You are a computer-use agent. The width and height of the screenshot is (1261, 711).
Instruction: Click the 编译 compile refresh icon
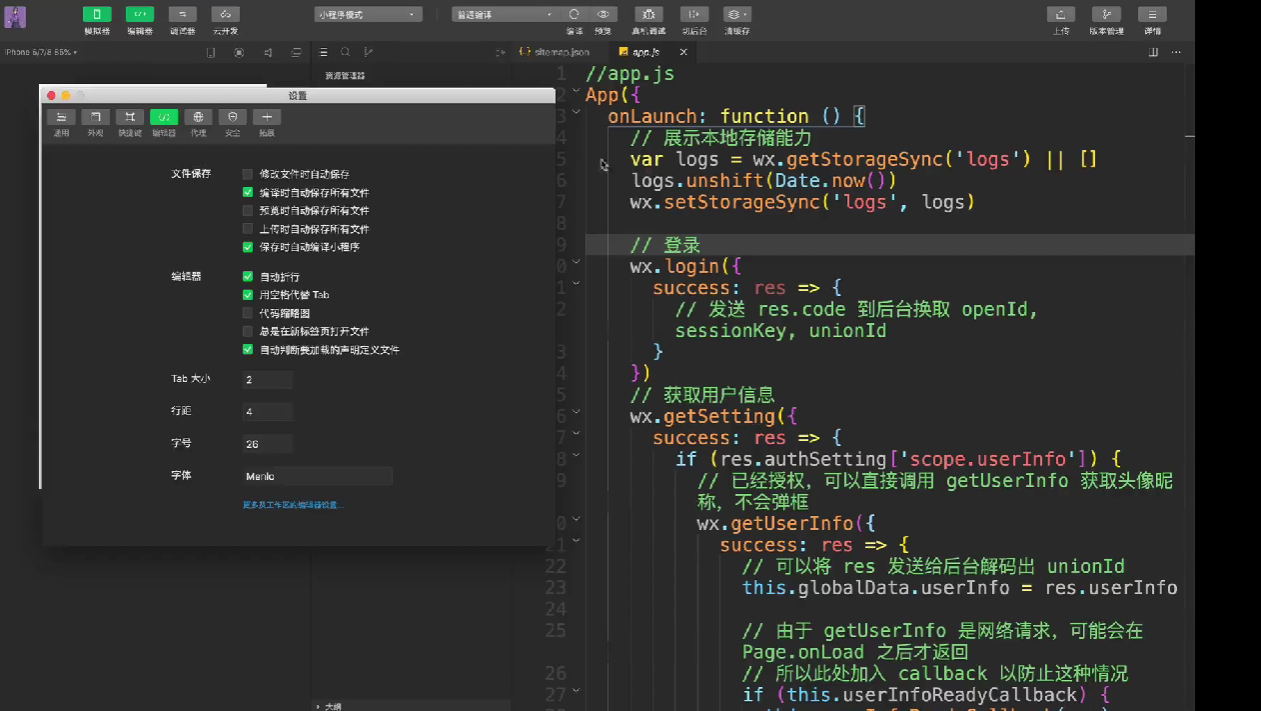click(x=574, y=15)
